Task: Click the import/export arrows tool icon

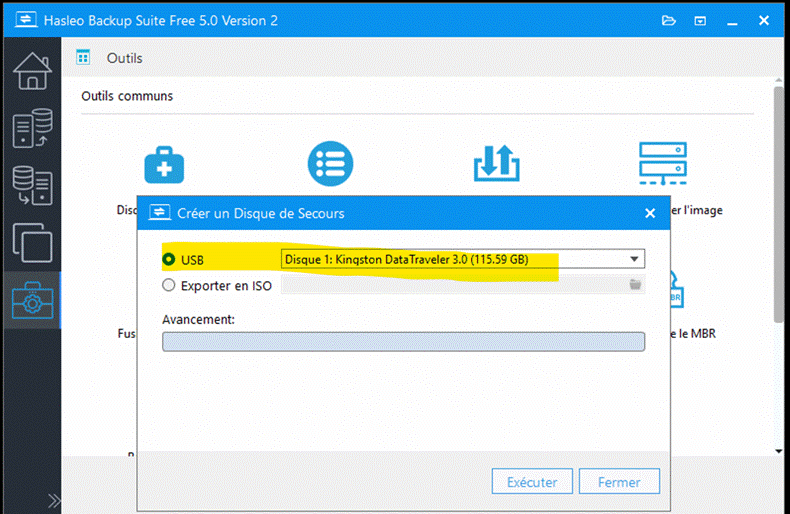Action: pyautogui.click(x=497, y=163)
